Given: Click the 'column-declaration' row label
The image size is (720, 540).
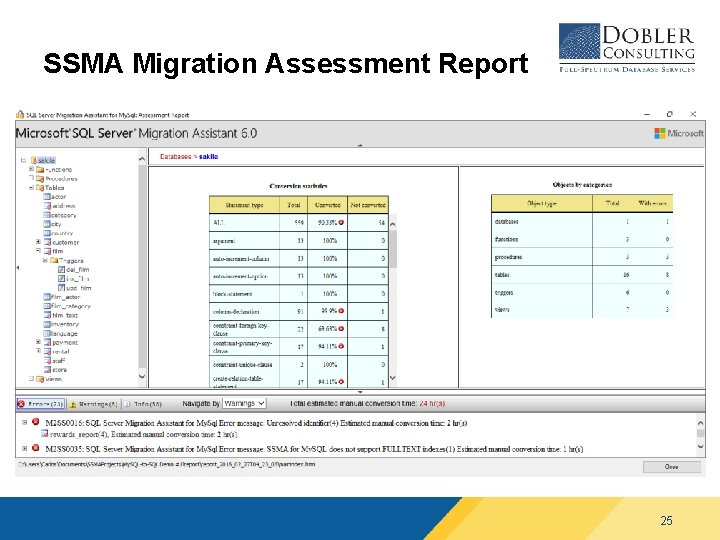Looking at the screenshot, I should [236, 311].
